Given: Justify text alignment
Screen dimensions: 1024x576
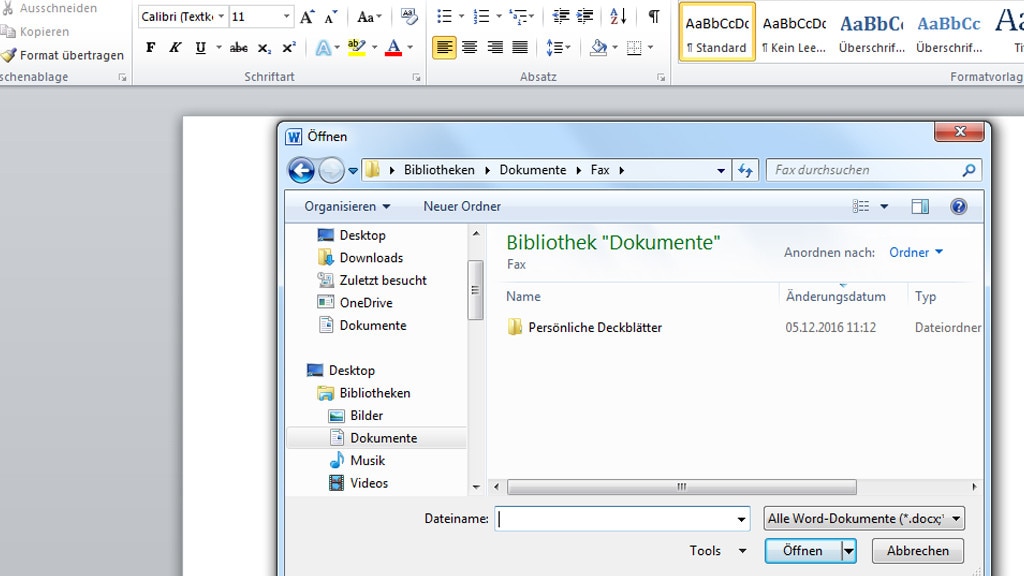Looking at the screenshot, I should click(520, 48).
